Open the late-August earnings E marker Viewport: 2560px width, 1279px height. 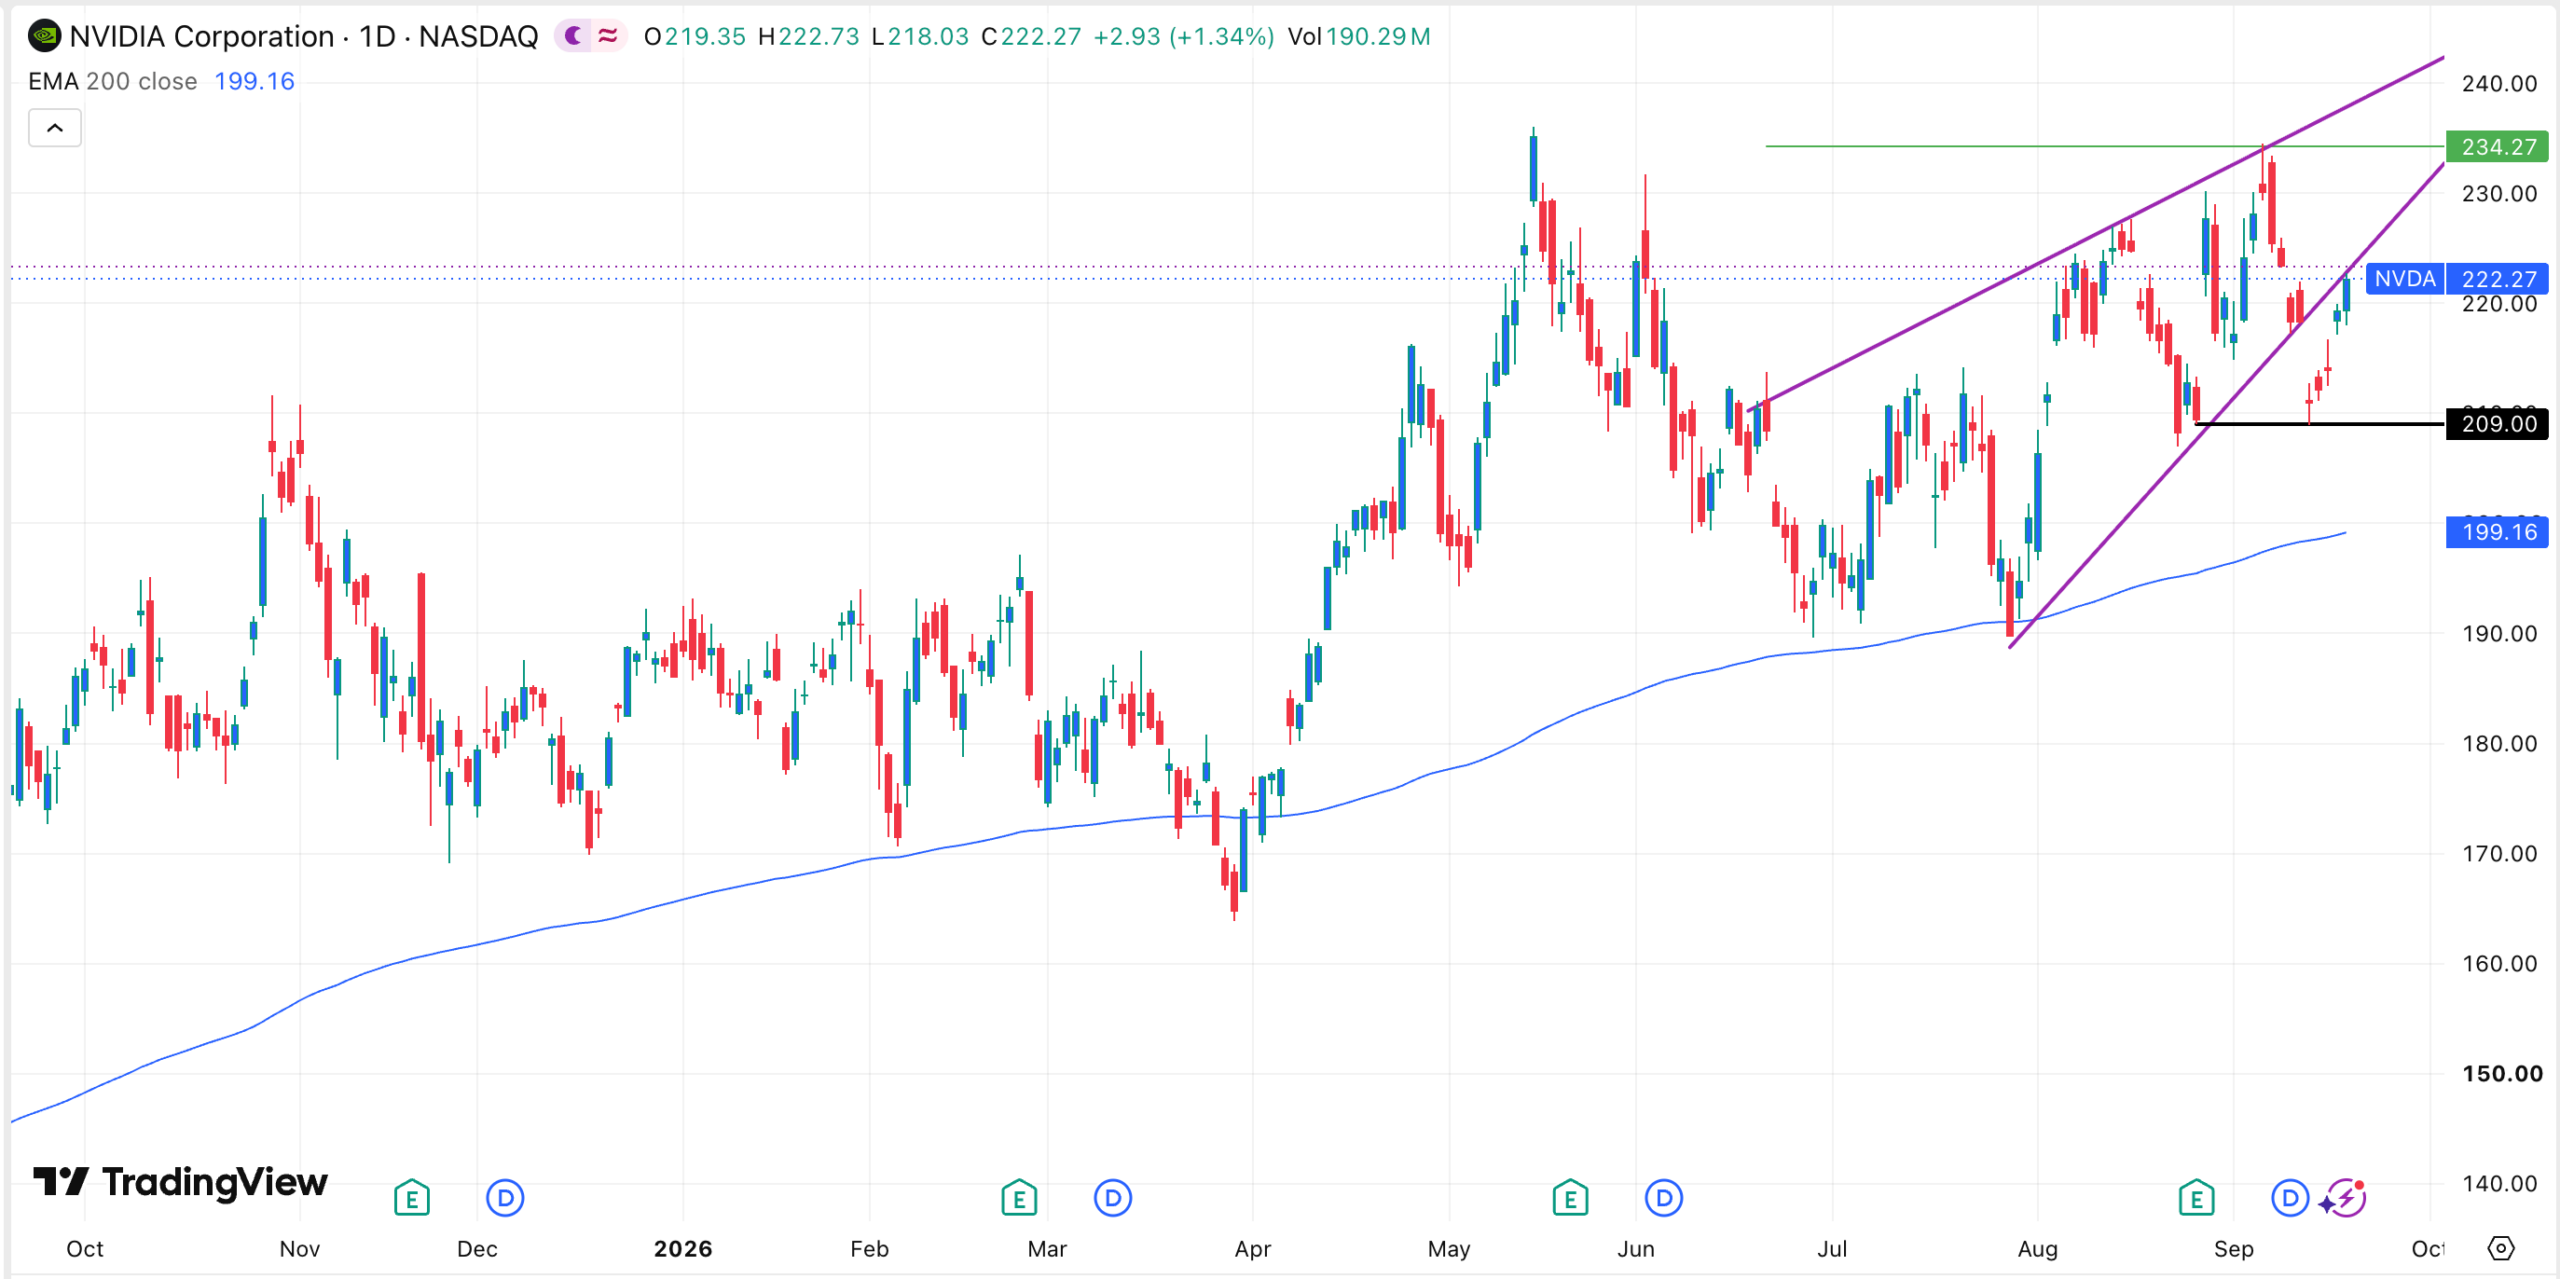tap(2196, 1197)
